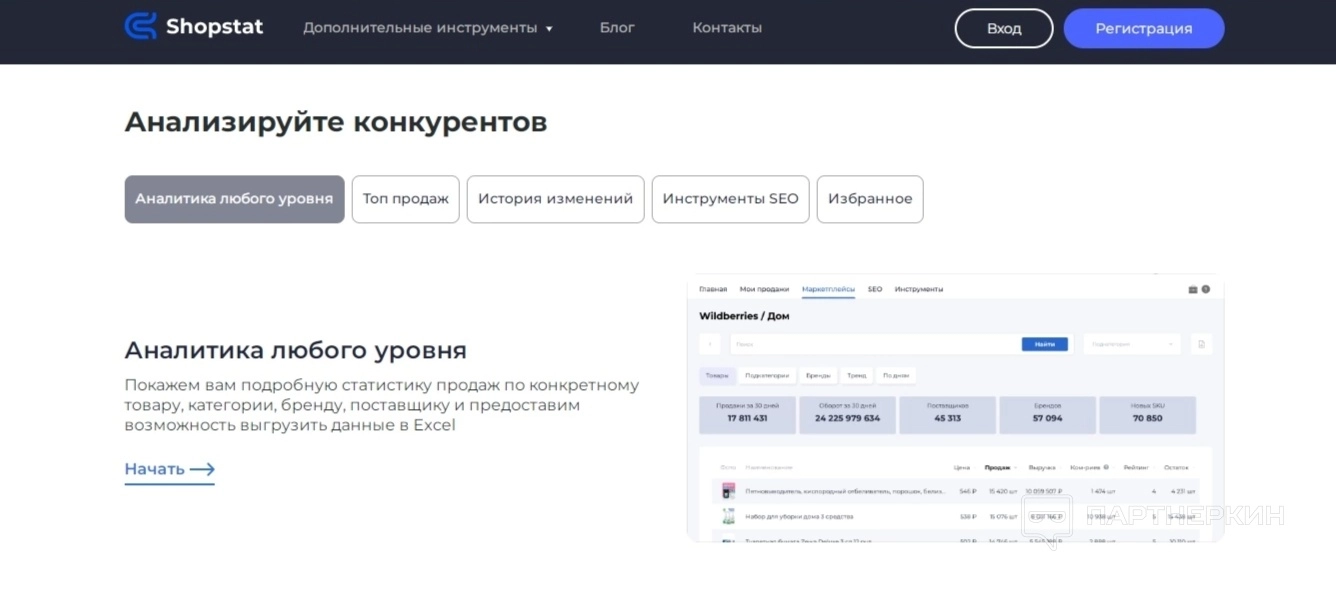Click the back arrow button beside search field
Viewport: 1336px width, 603px height.
coord(711,344)
